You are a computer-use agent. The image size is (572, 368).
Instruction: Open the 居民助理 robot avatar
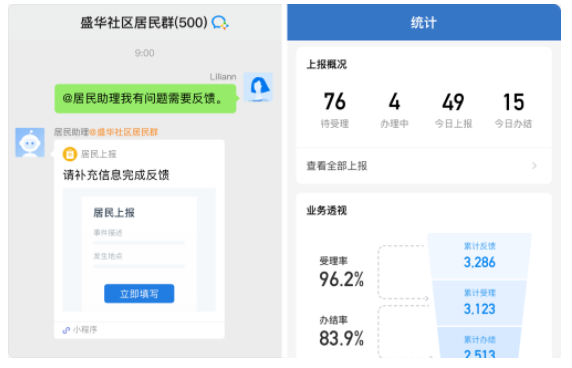pyautogui.click(x=30, y=142)
